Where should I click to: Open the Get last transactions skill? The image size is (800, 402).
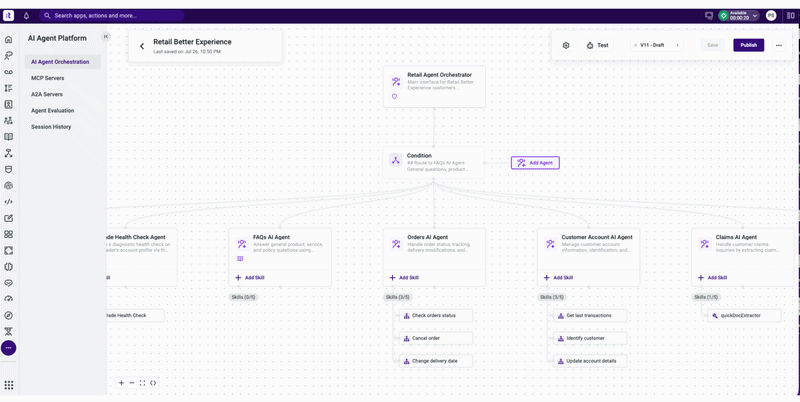[x=590, y=315]
